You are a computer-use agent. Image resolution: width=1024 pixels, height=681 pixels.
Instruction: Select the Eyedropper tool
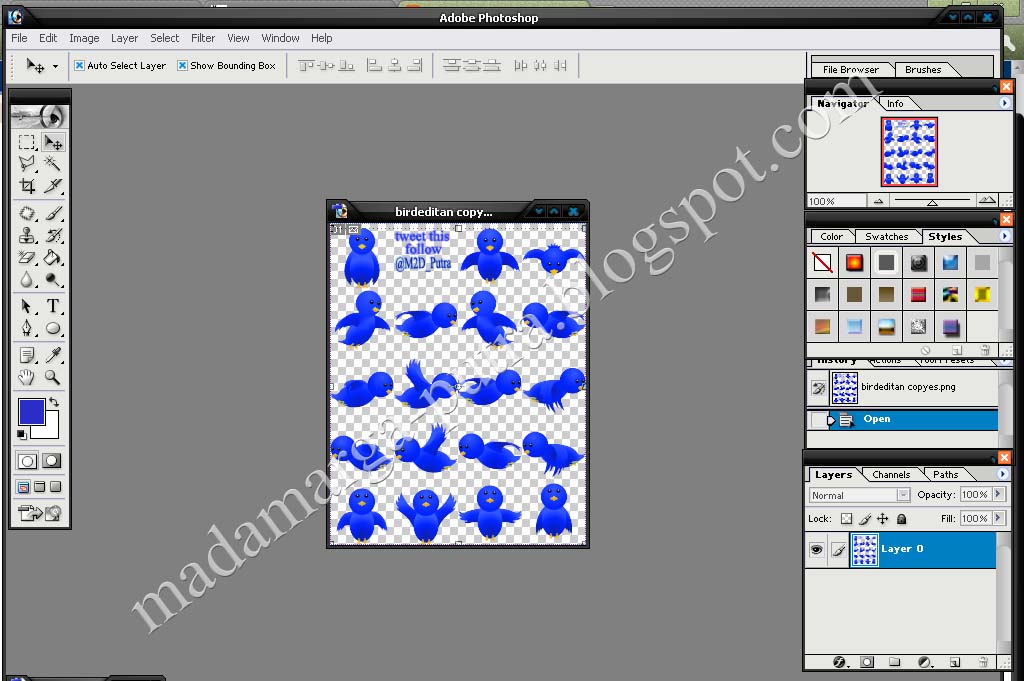[53, 355]
